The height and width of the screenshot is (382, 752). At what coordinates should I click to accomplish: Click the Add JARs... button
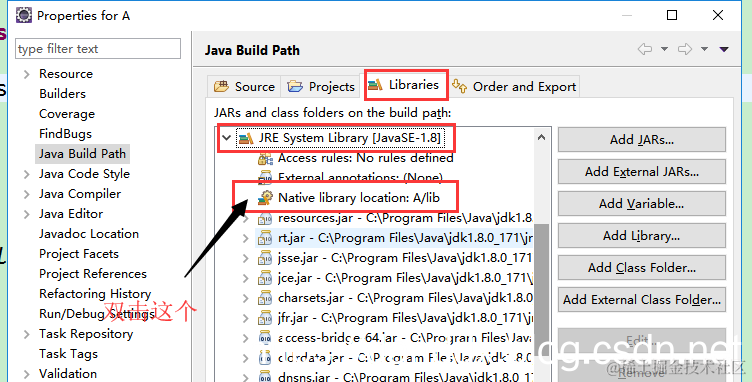point(642,140)
